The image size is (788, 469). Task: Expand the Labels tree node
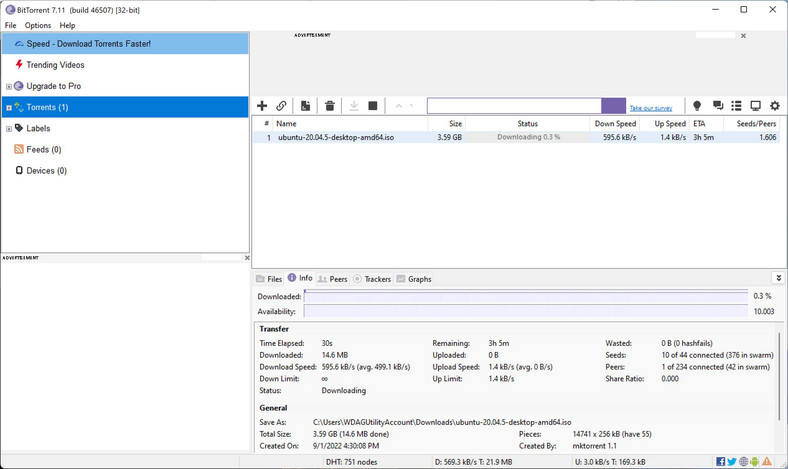9,129
